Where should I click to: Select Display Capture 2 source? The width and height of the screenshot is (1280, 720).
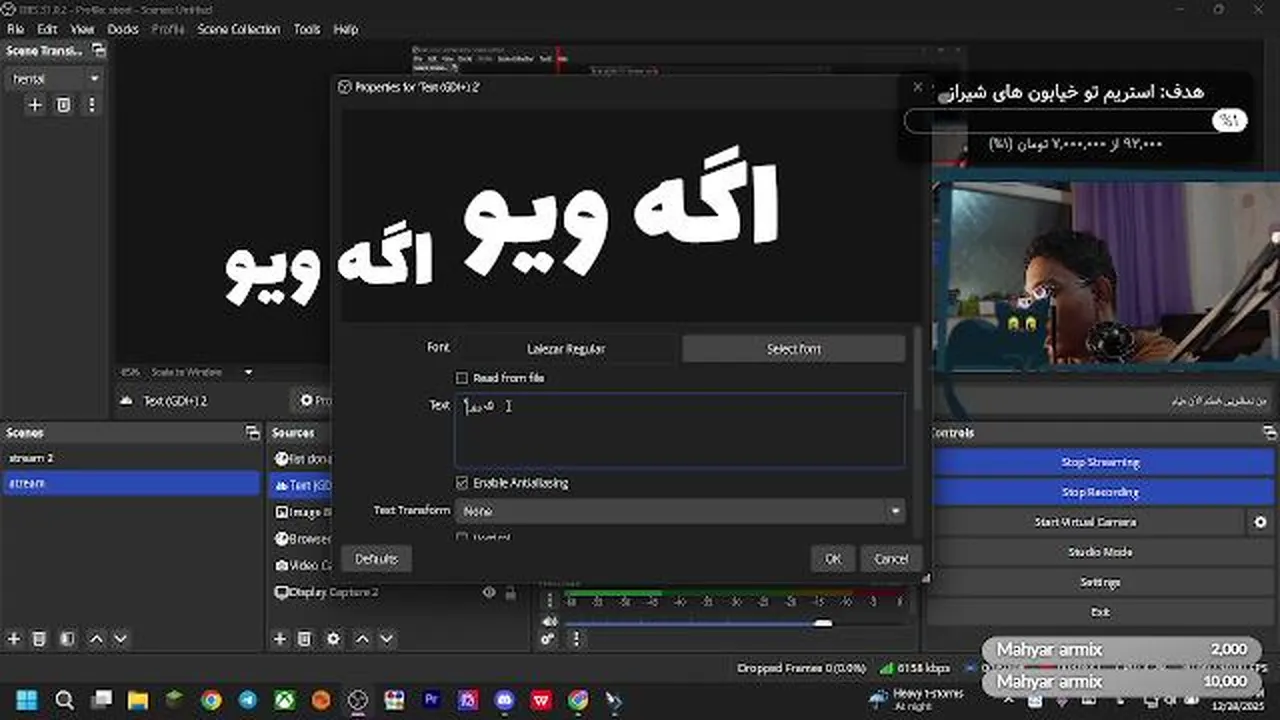335,592
